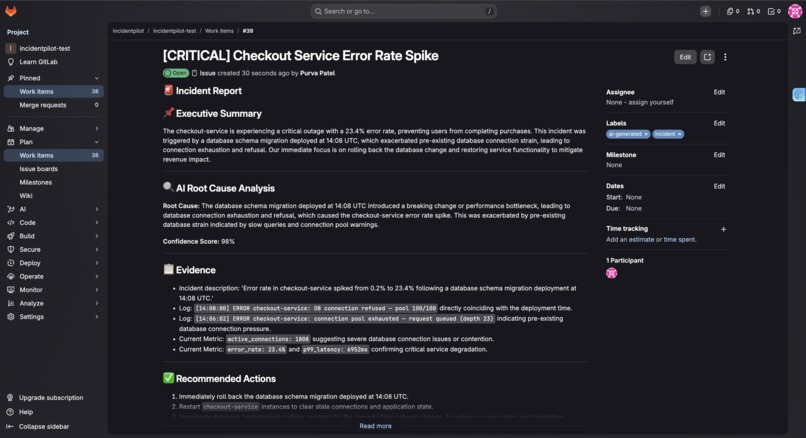The image size is (806, 438).
Task: Remove the ai-generated label
Action: [x=646, y=134]
